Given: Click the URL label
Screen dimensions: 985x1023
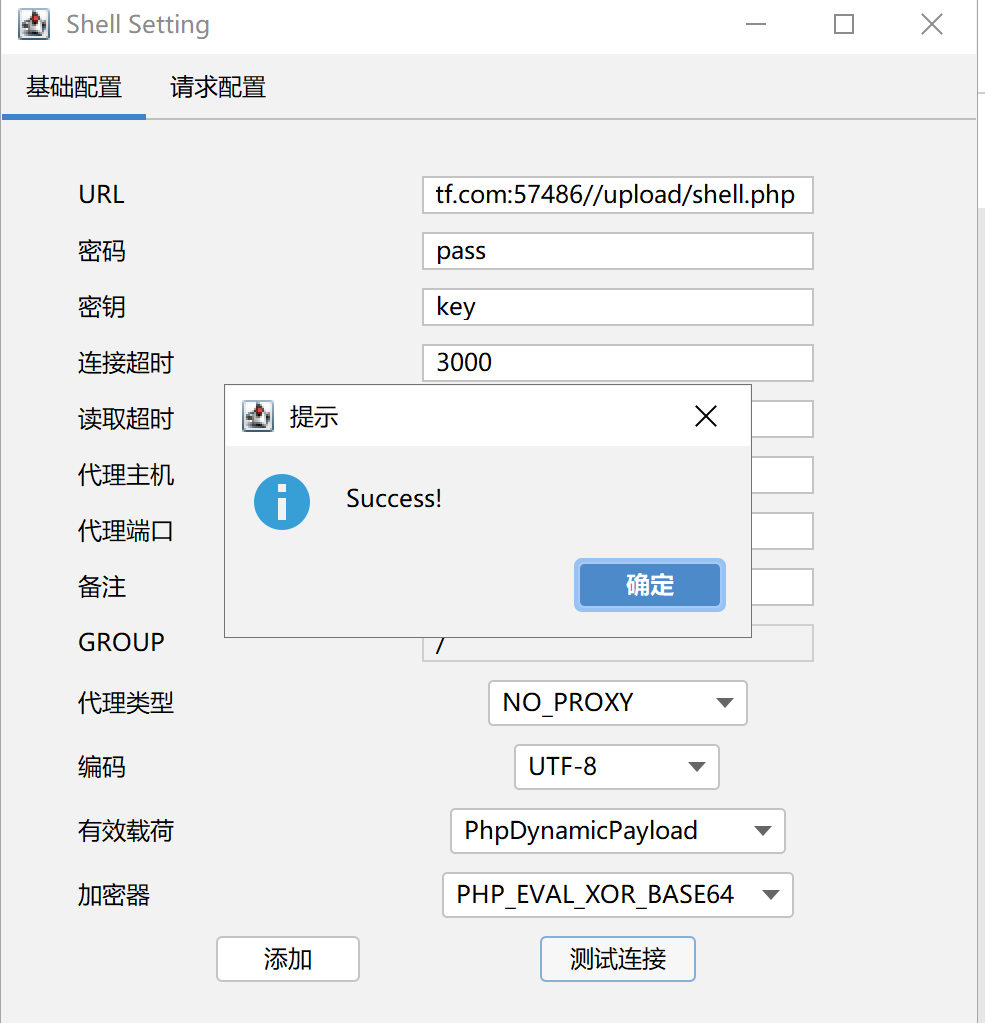Looking at the screenshot, I should (x=102, y=194).
